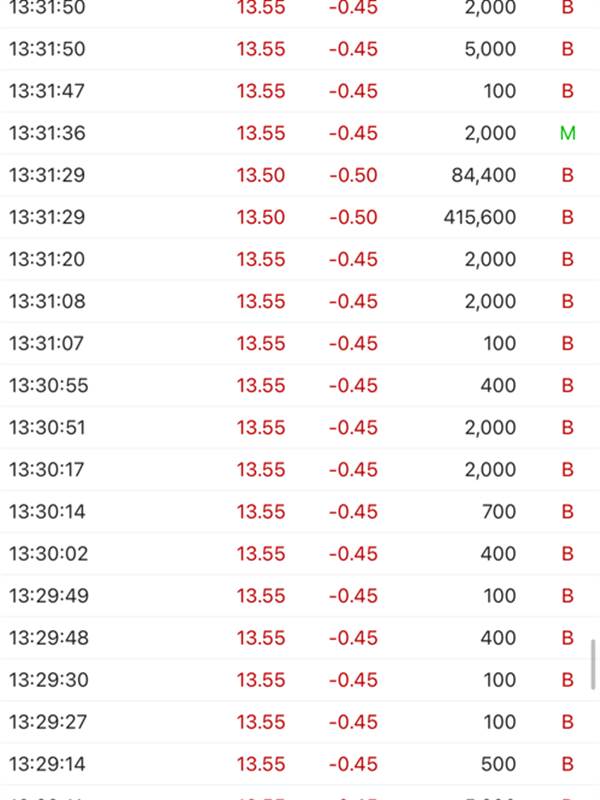Tap the B indicator on the 13:29:48 row
This screenshot has width=600, height=800.
(x=567, y=638)
